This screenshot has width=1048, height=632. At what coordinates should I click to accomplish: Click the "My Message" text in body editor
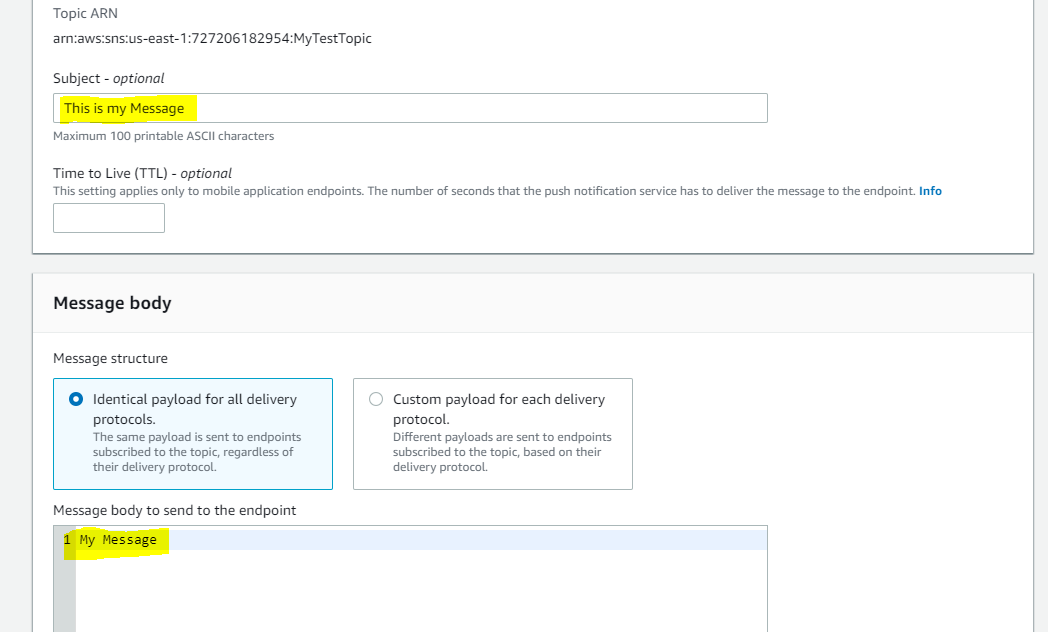(118, 540)
